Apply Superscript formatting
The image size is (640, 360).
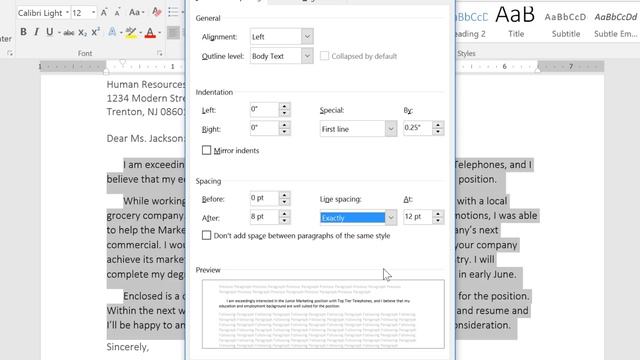point(96,32)
